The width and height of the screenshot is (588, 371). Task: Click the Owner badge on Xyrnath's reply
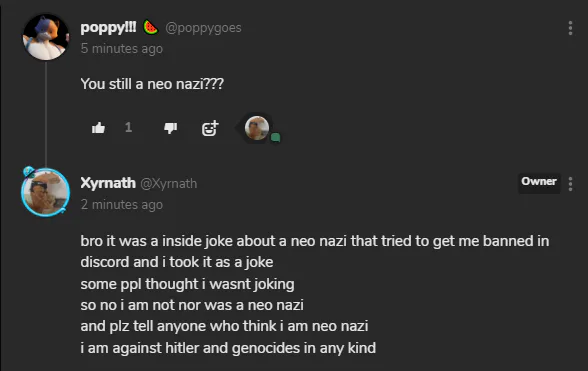click(x=539, y=182)
